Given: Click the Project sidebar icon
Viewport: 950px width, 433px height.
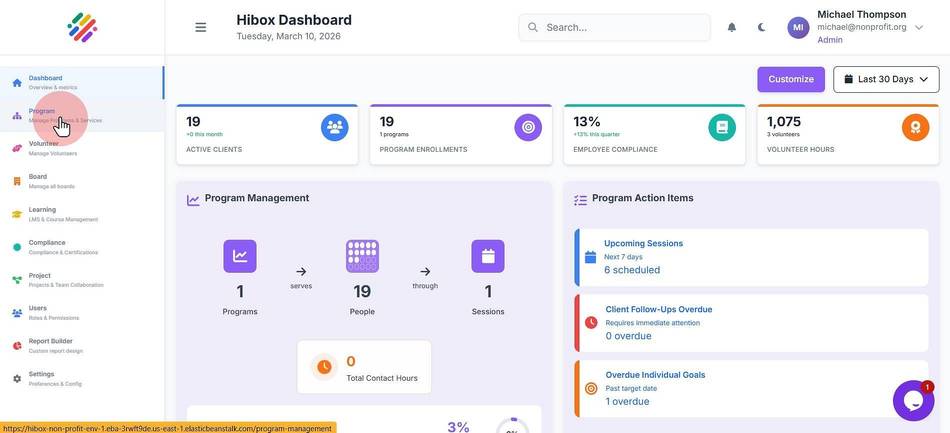Looking at the screenshot, I should pos(17,280).
